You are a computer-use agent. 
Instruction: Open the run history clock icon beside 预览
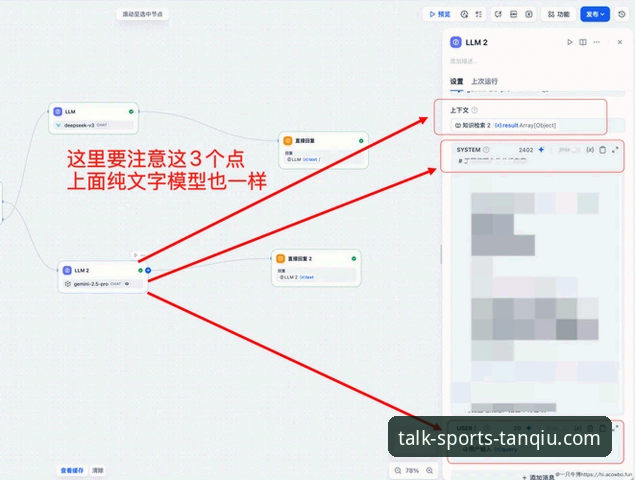(464, 14)
